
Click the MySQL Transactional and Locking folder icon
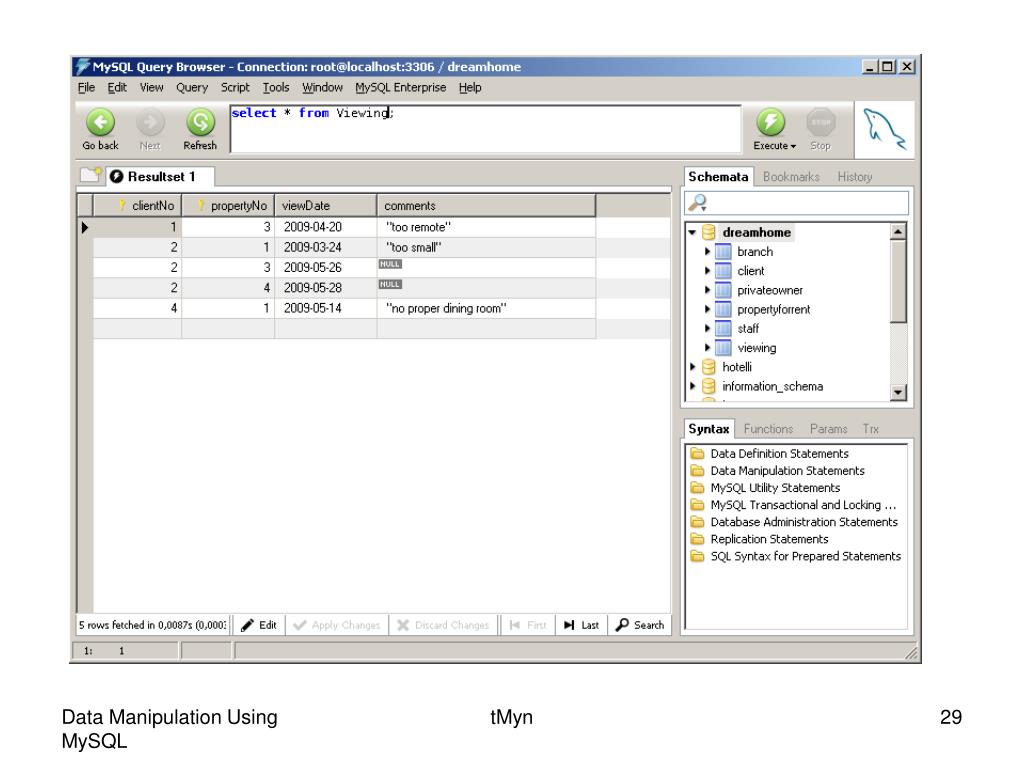(697, 505)
